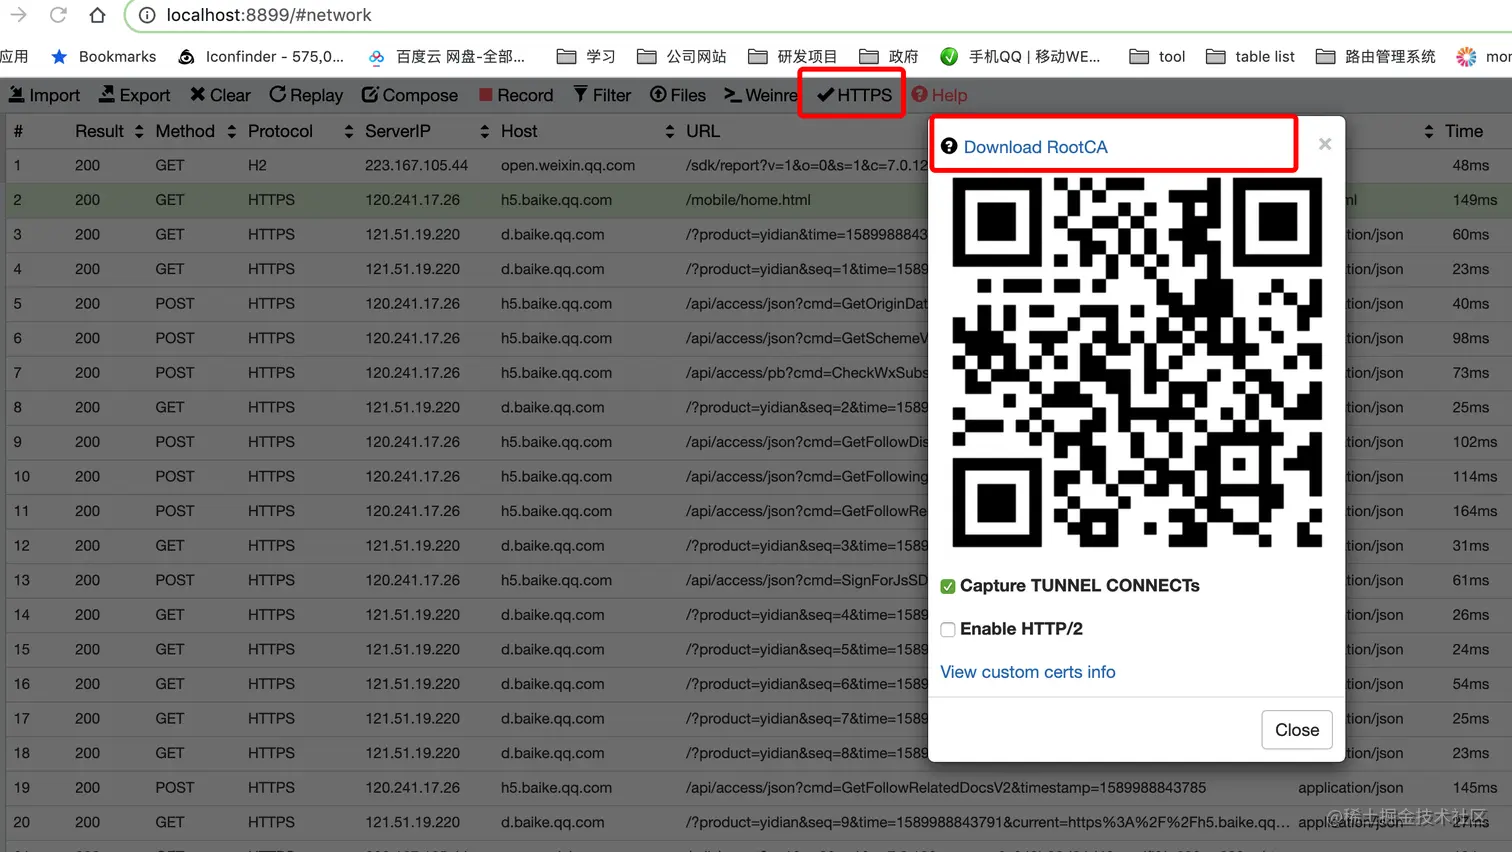This screenshot has width=1512, height=852.
Task: Select the open.weixin.qq.com host row
Action: click(568, 165)
